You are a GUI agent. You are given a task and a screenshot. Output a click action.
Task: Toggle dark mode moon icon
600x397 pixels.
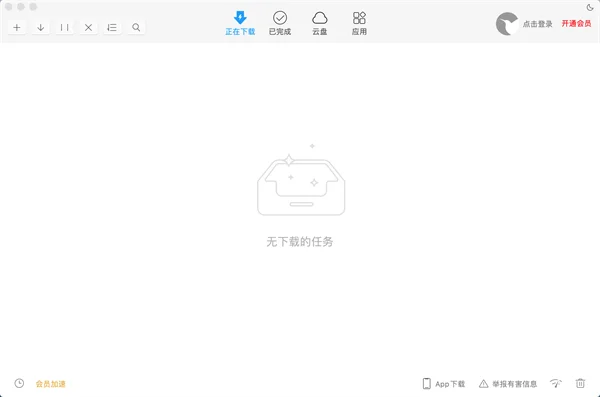(590, 7)
